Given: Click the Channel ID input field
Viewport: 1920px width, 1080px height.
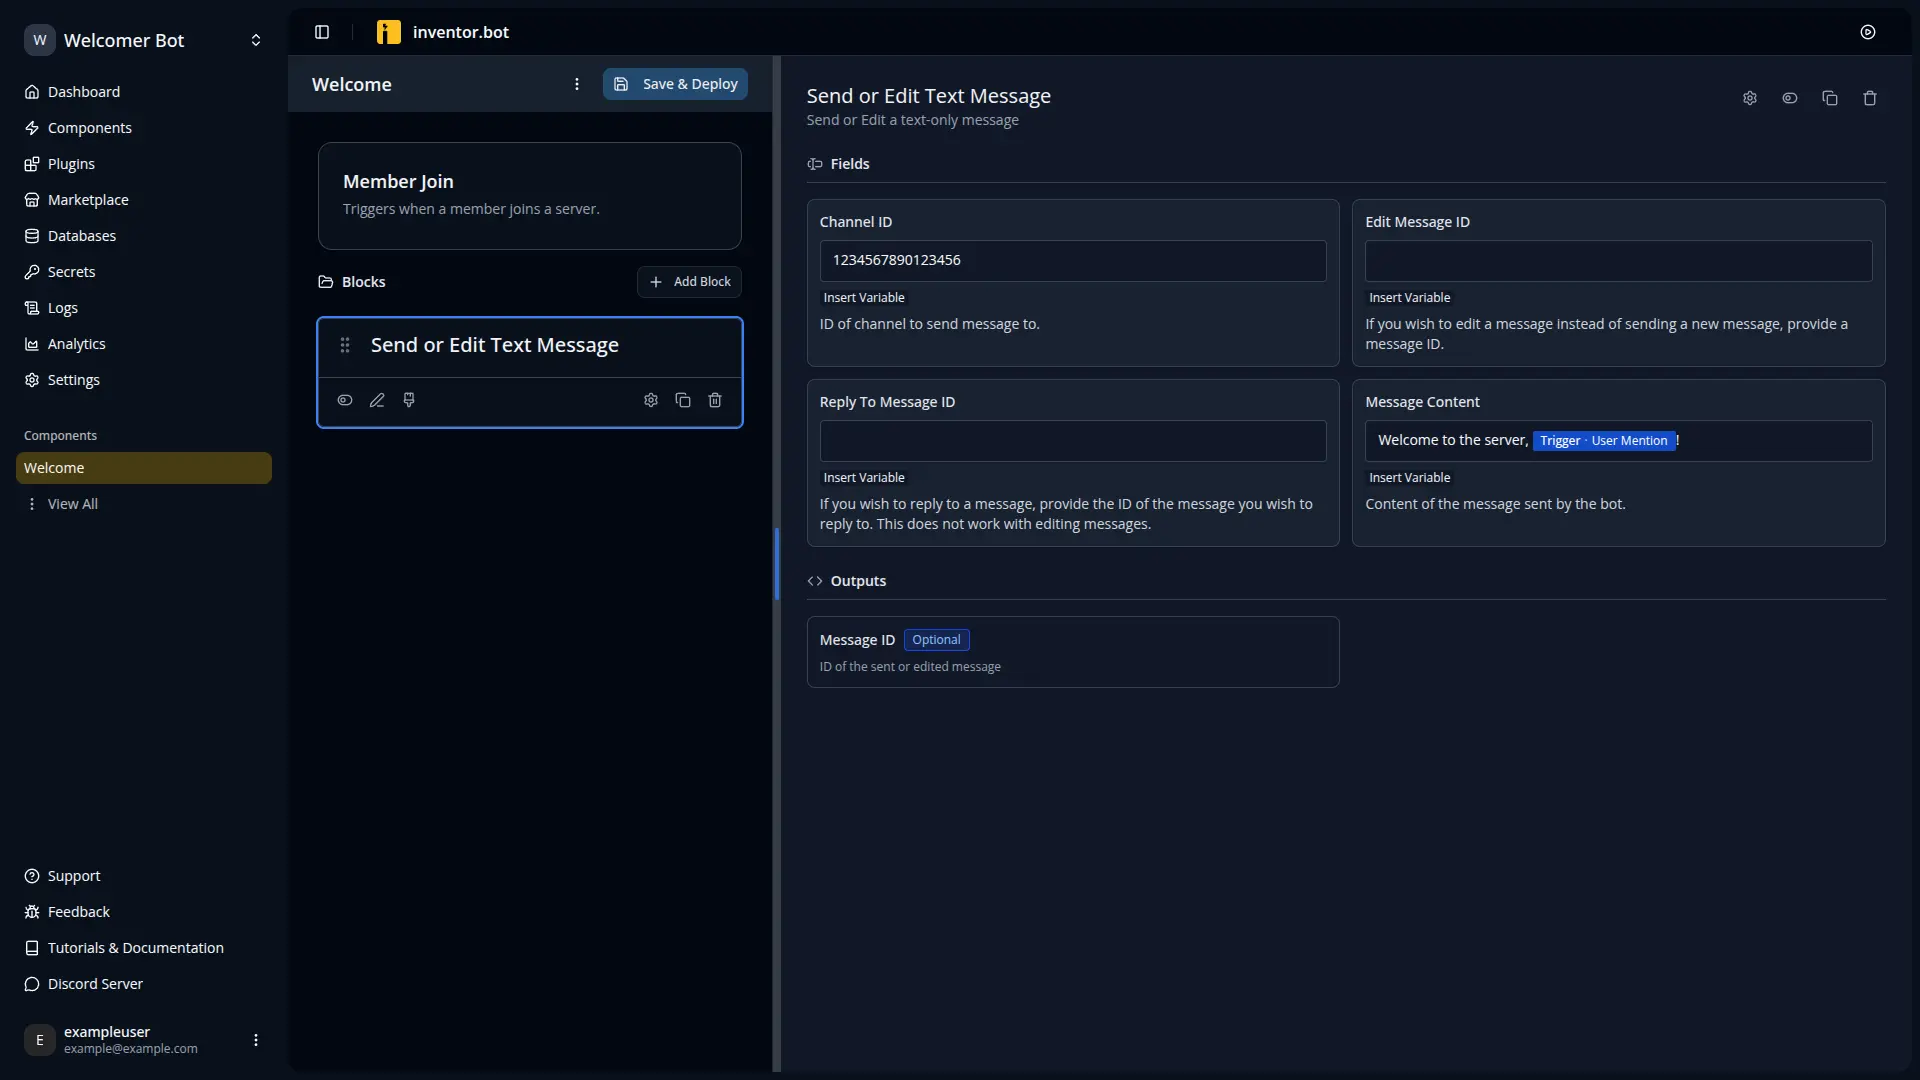Looking at the screenshot, I should [1073, 260].
